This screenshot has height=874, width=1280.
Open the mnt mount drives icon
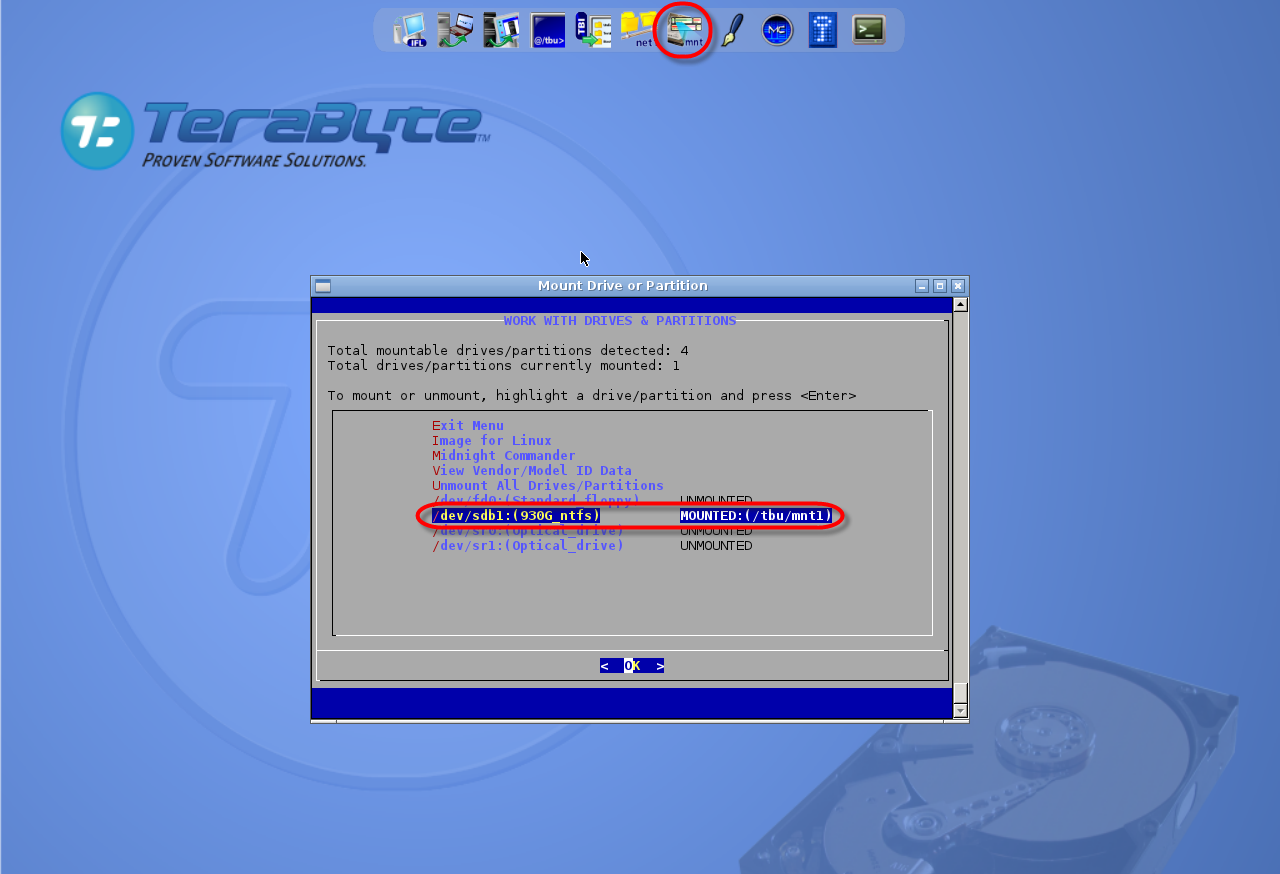pos(685,30)
